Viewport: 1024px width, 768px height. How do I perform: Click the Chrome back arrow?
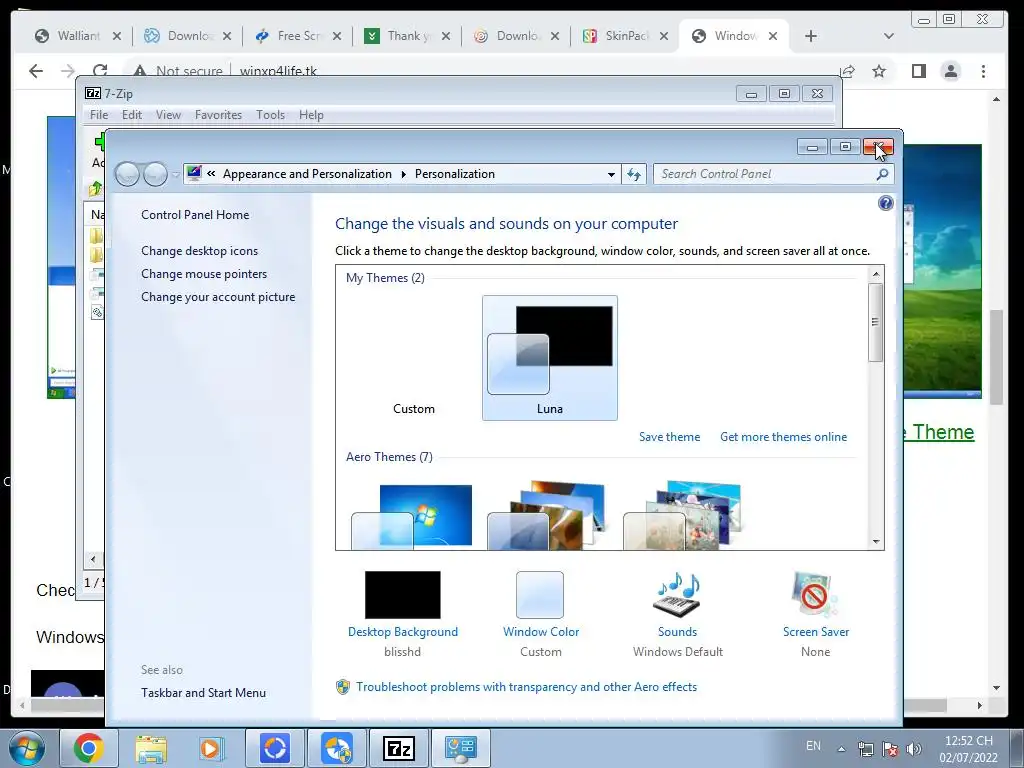click(36, 71)
